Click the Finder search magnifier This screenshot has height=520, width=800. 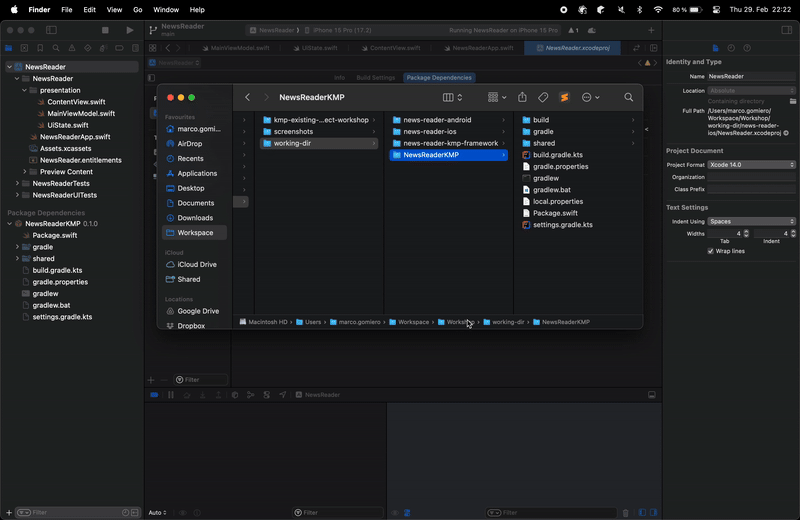[x=629, y=97]
